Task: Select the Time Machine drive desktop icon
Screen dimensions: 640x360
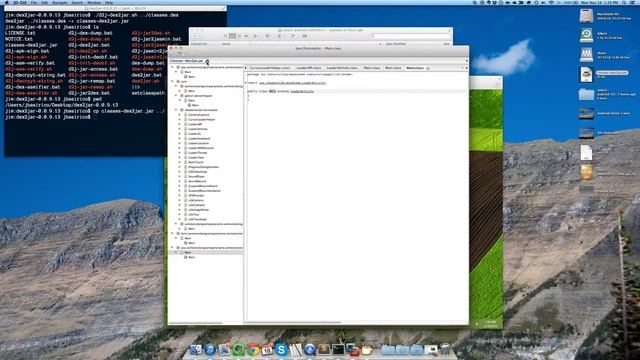Action: coord(586,35)
